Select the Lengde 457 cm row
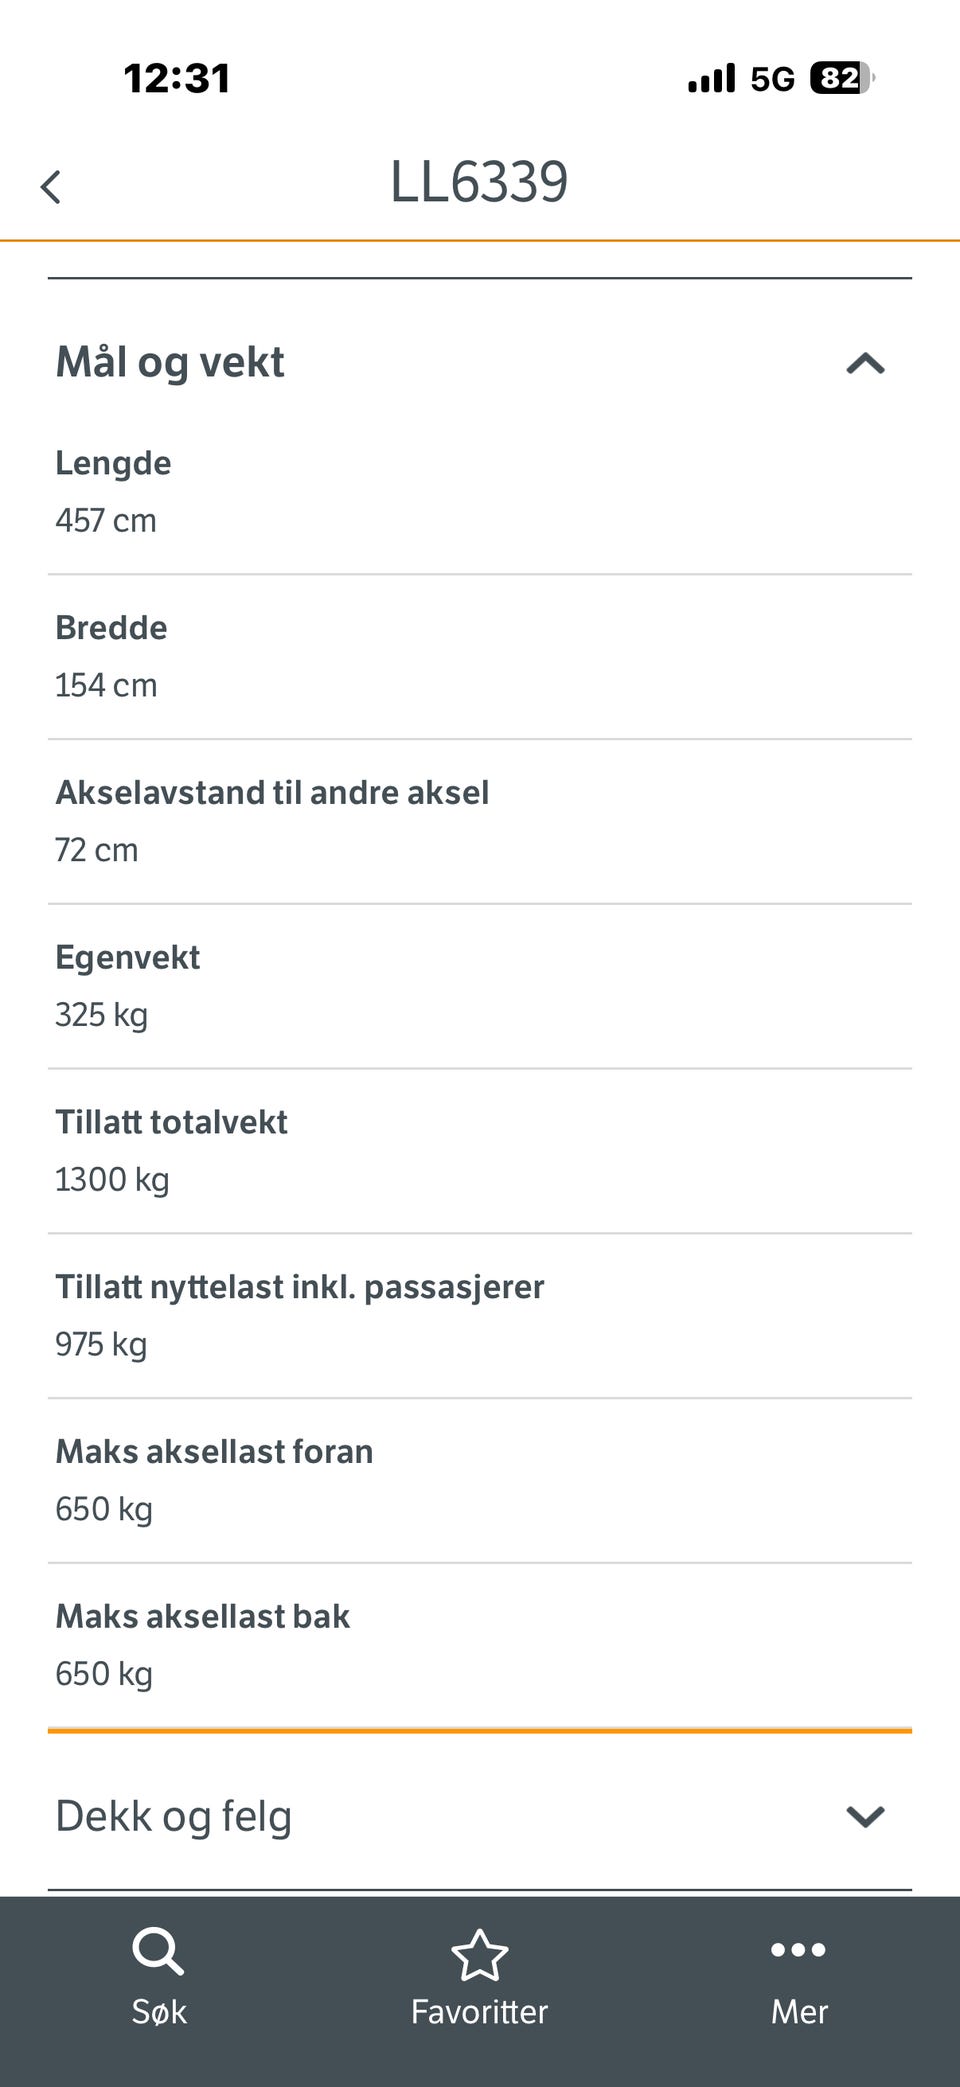Viewport: 960px width, 2087px height. [x=479, y=492]
